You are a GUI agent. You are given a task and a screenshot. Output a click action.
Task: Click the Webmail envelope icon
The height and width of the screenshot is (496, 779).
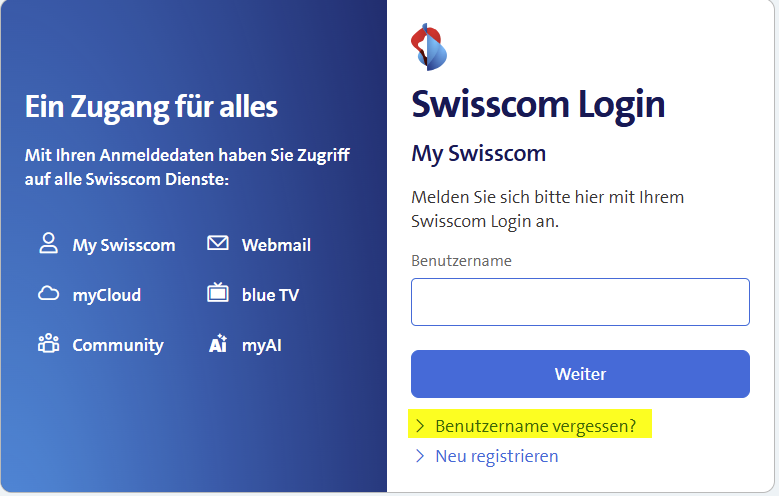[x=218, y=244]
